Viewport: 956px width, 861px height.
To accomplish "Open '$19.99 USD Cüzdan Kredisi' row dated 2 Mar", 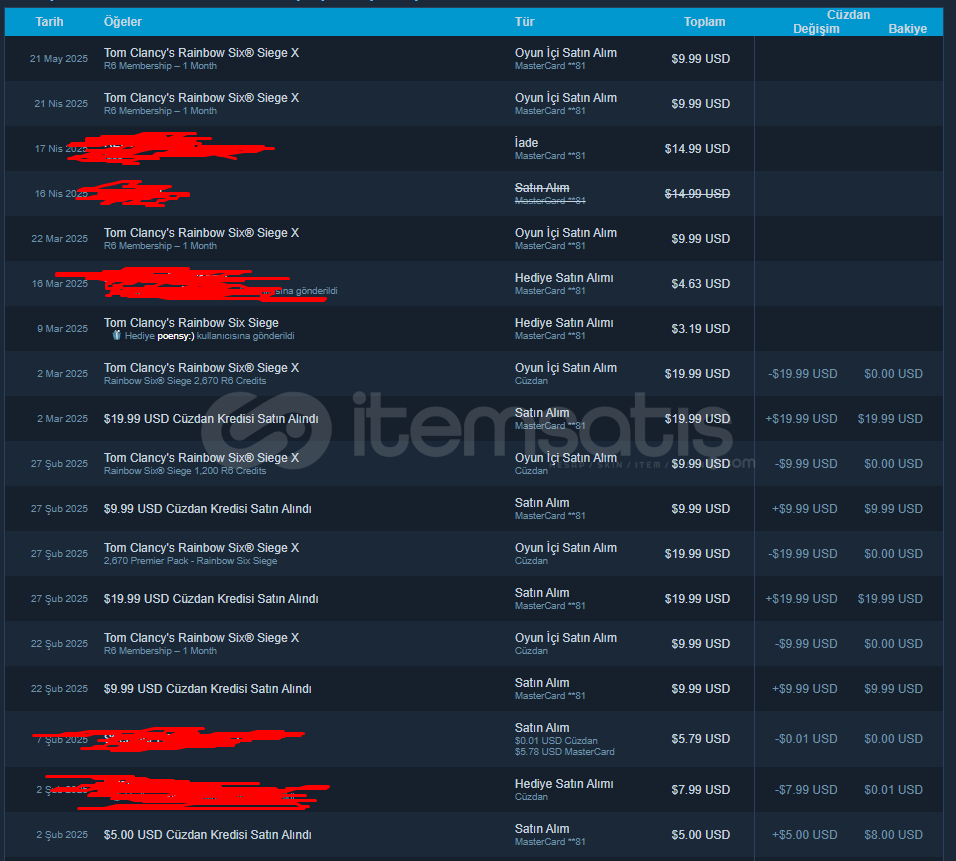I will pyautogui.click(x=474, y=419).
